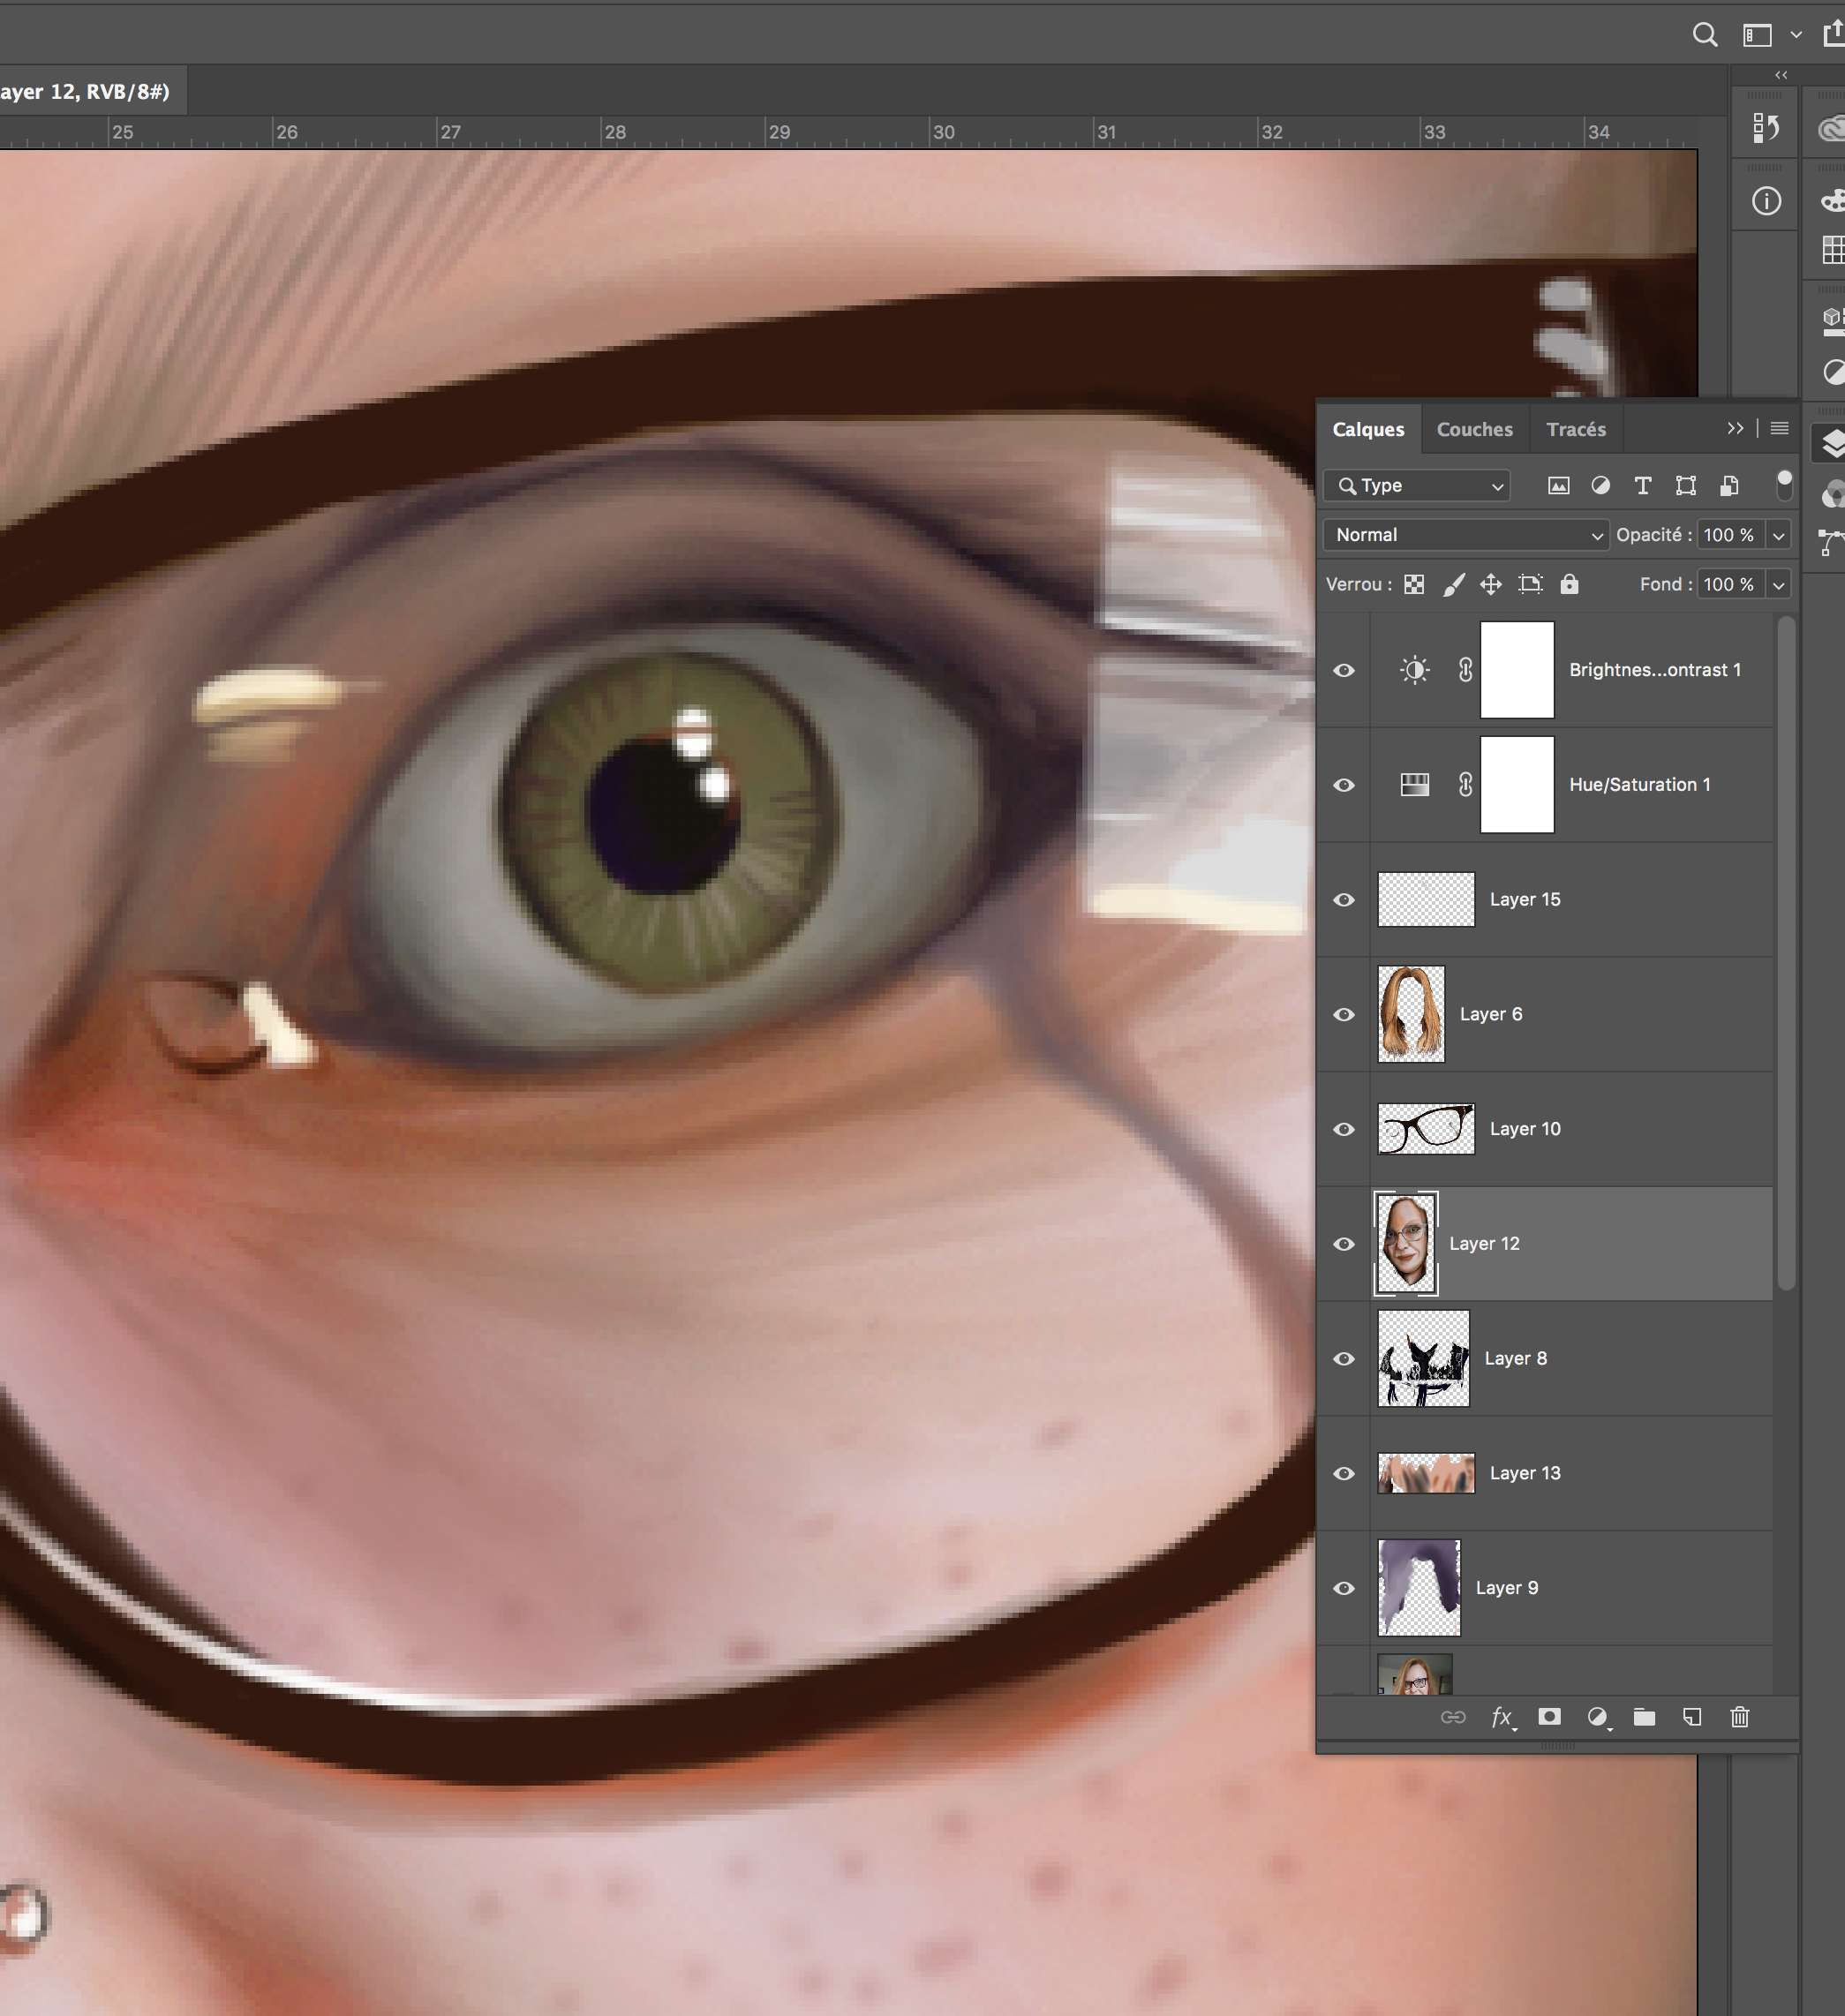Hide Layer 10 glasses layer visibility
1845x2016 pixels.
point(1344,1129)
